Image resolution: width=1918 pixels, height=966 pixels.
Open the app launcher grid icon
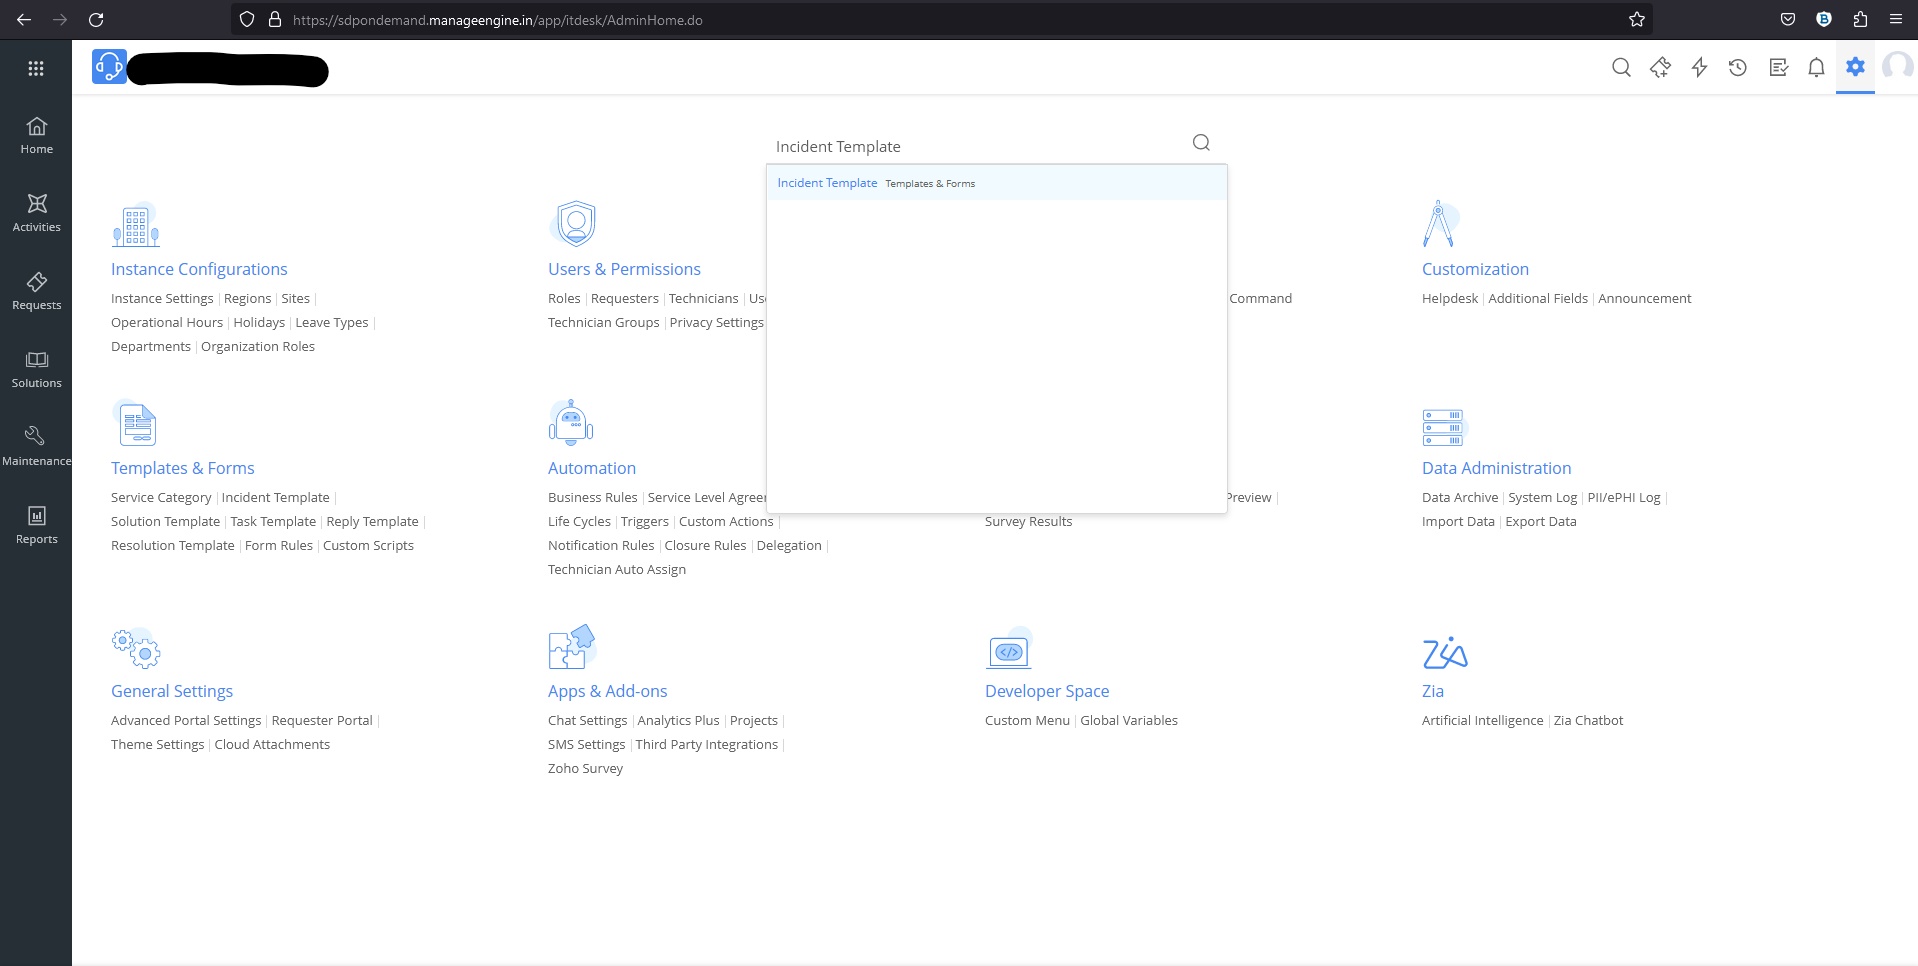click(x=36, y=68)
